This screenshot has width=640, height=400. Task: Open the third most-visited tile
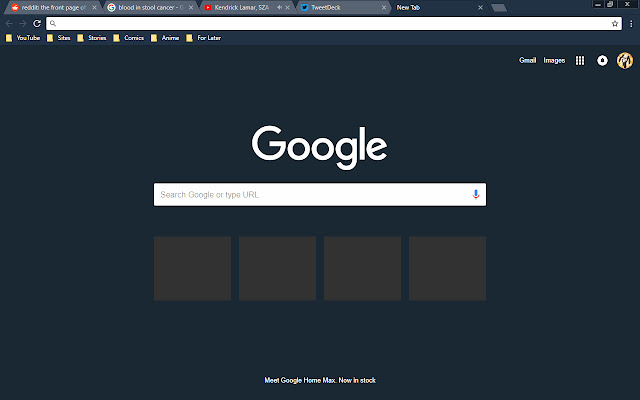tap(362, 268)
